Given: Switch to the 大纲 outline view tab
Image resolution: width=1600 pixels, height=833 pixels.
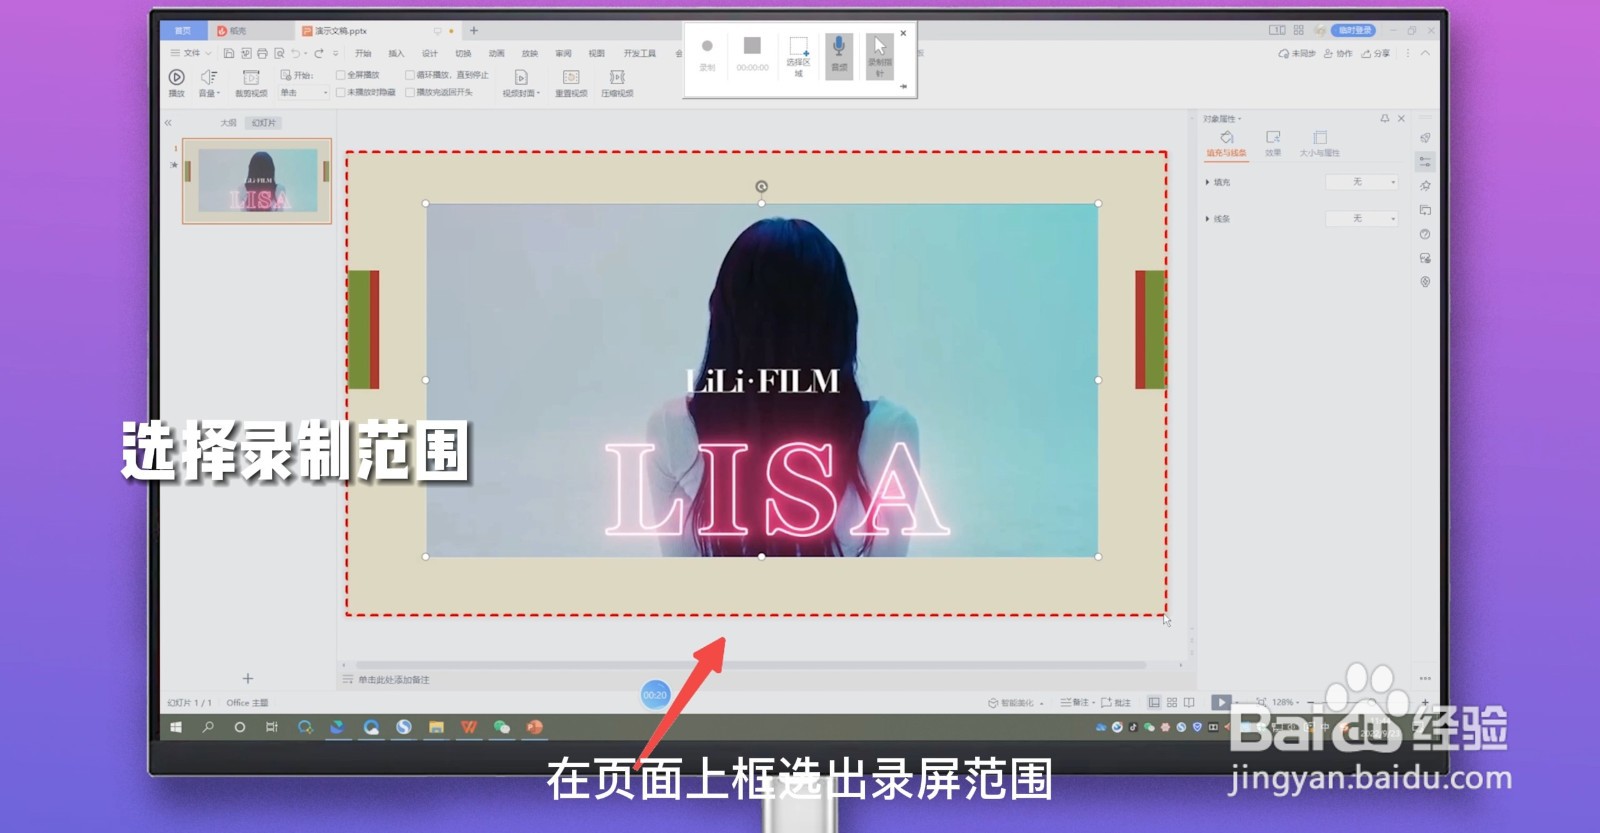Looking at the screenshot, I should (229, 123).
